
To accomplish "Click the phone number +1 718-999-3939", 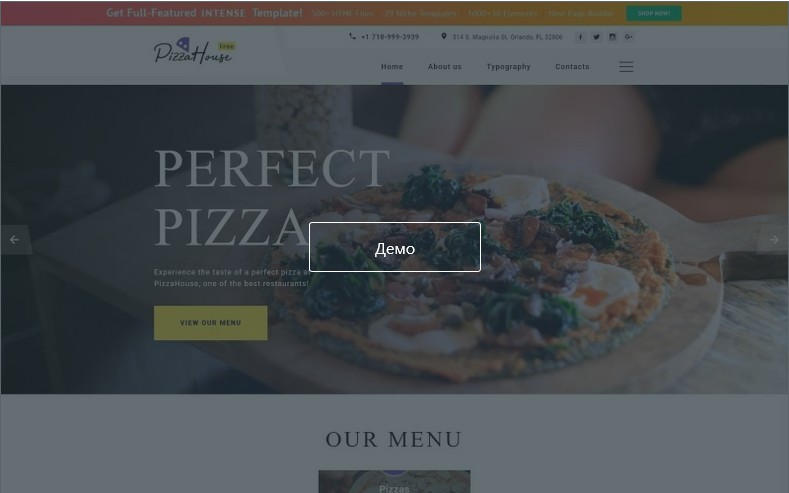I will click(x=390, y=37).
